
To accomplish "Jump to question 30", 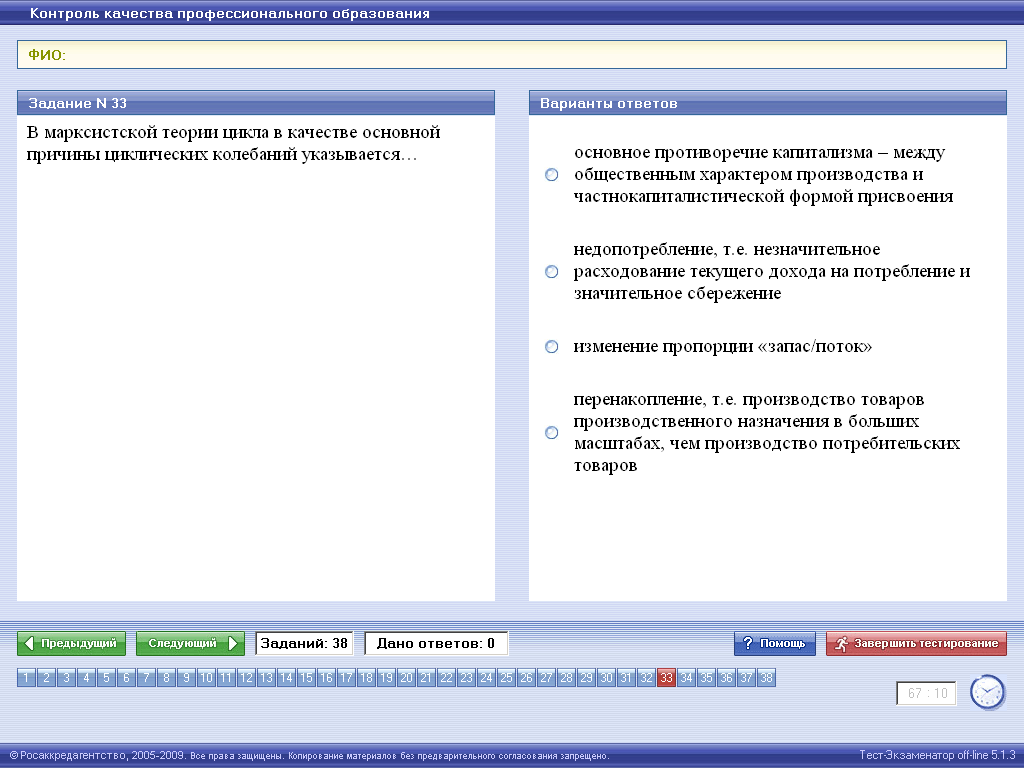I will click(x=607, y=678).
